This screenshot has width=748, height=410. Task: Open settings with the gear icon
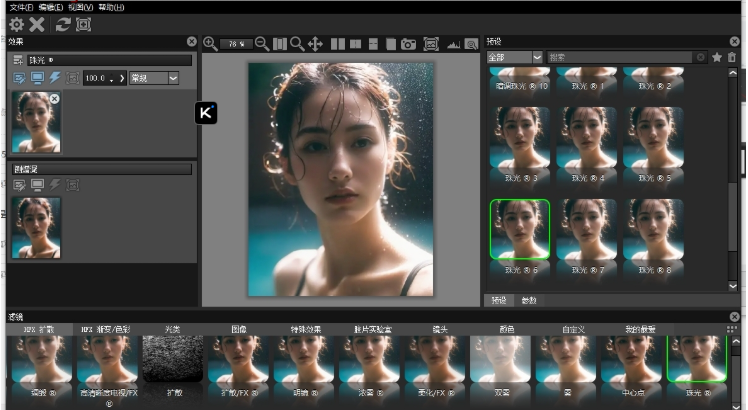pos(16,24)
